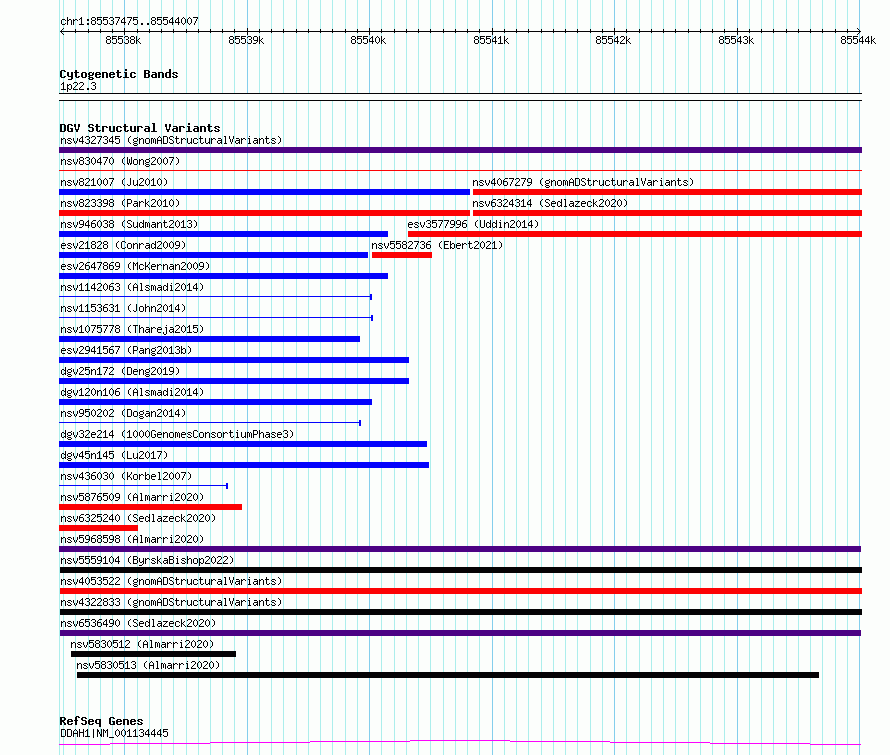The image size is (890, 755).
Task: Click the purple bar under nsv4327345
Action: coord(460,150)
